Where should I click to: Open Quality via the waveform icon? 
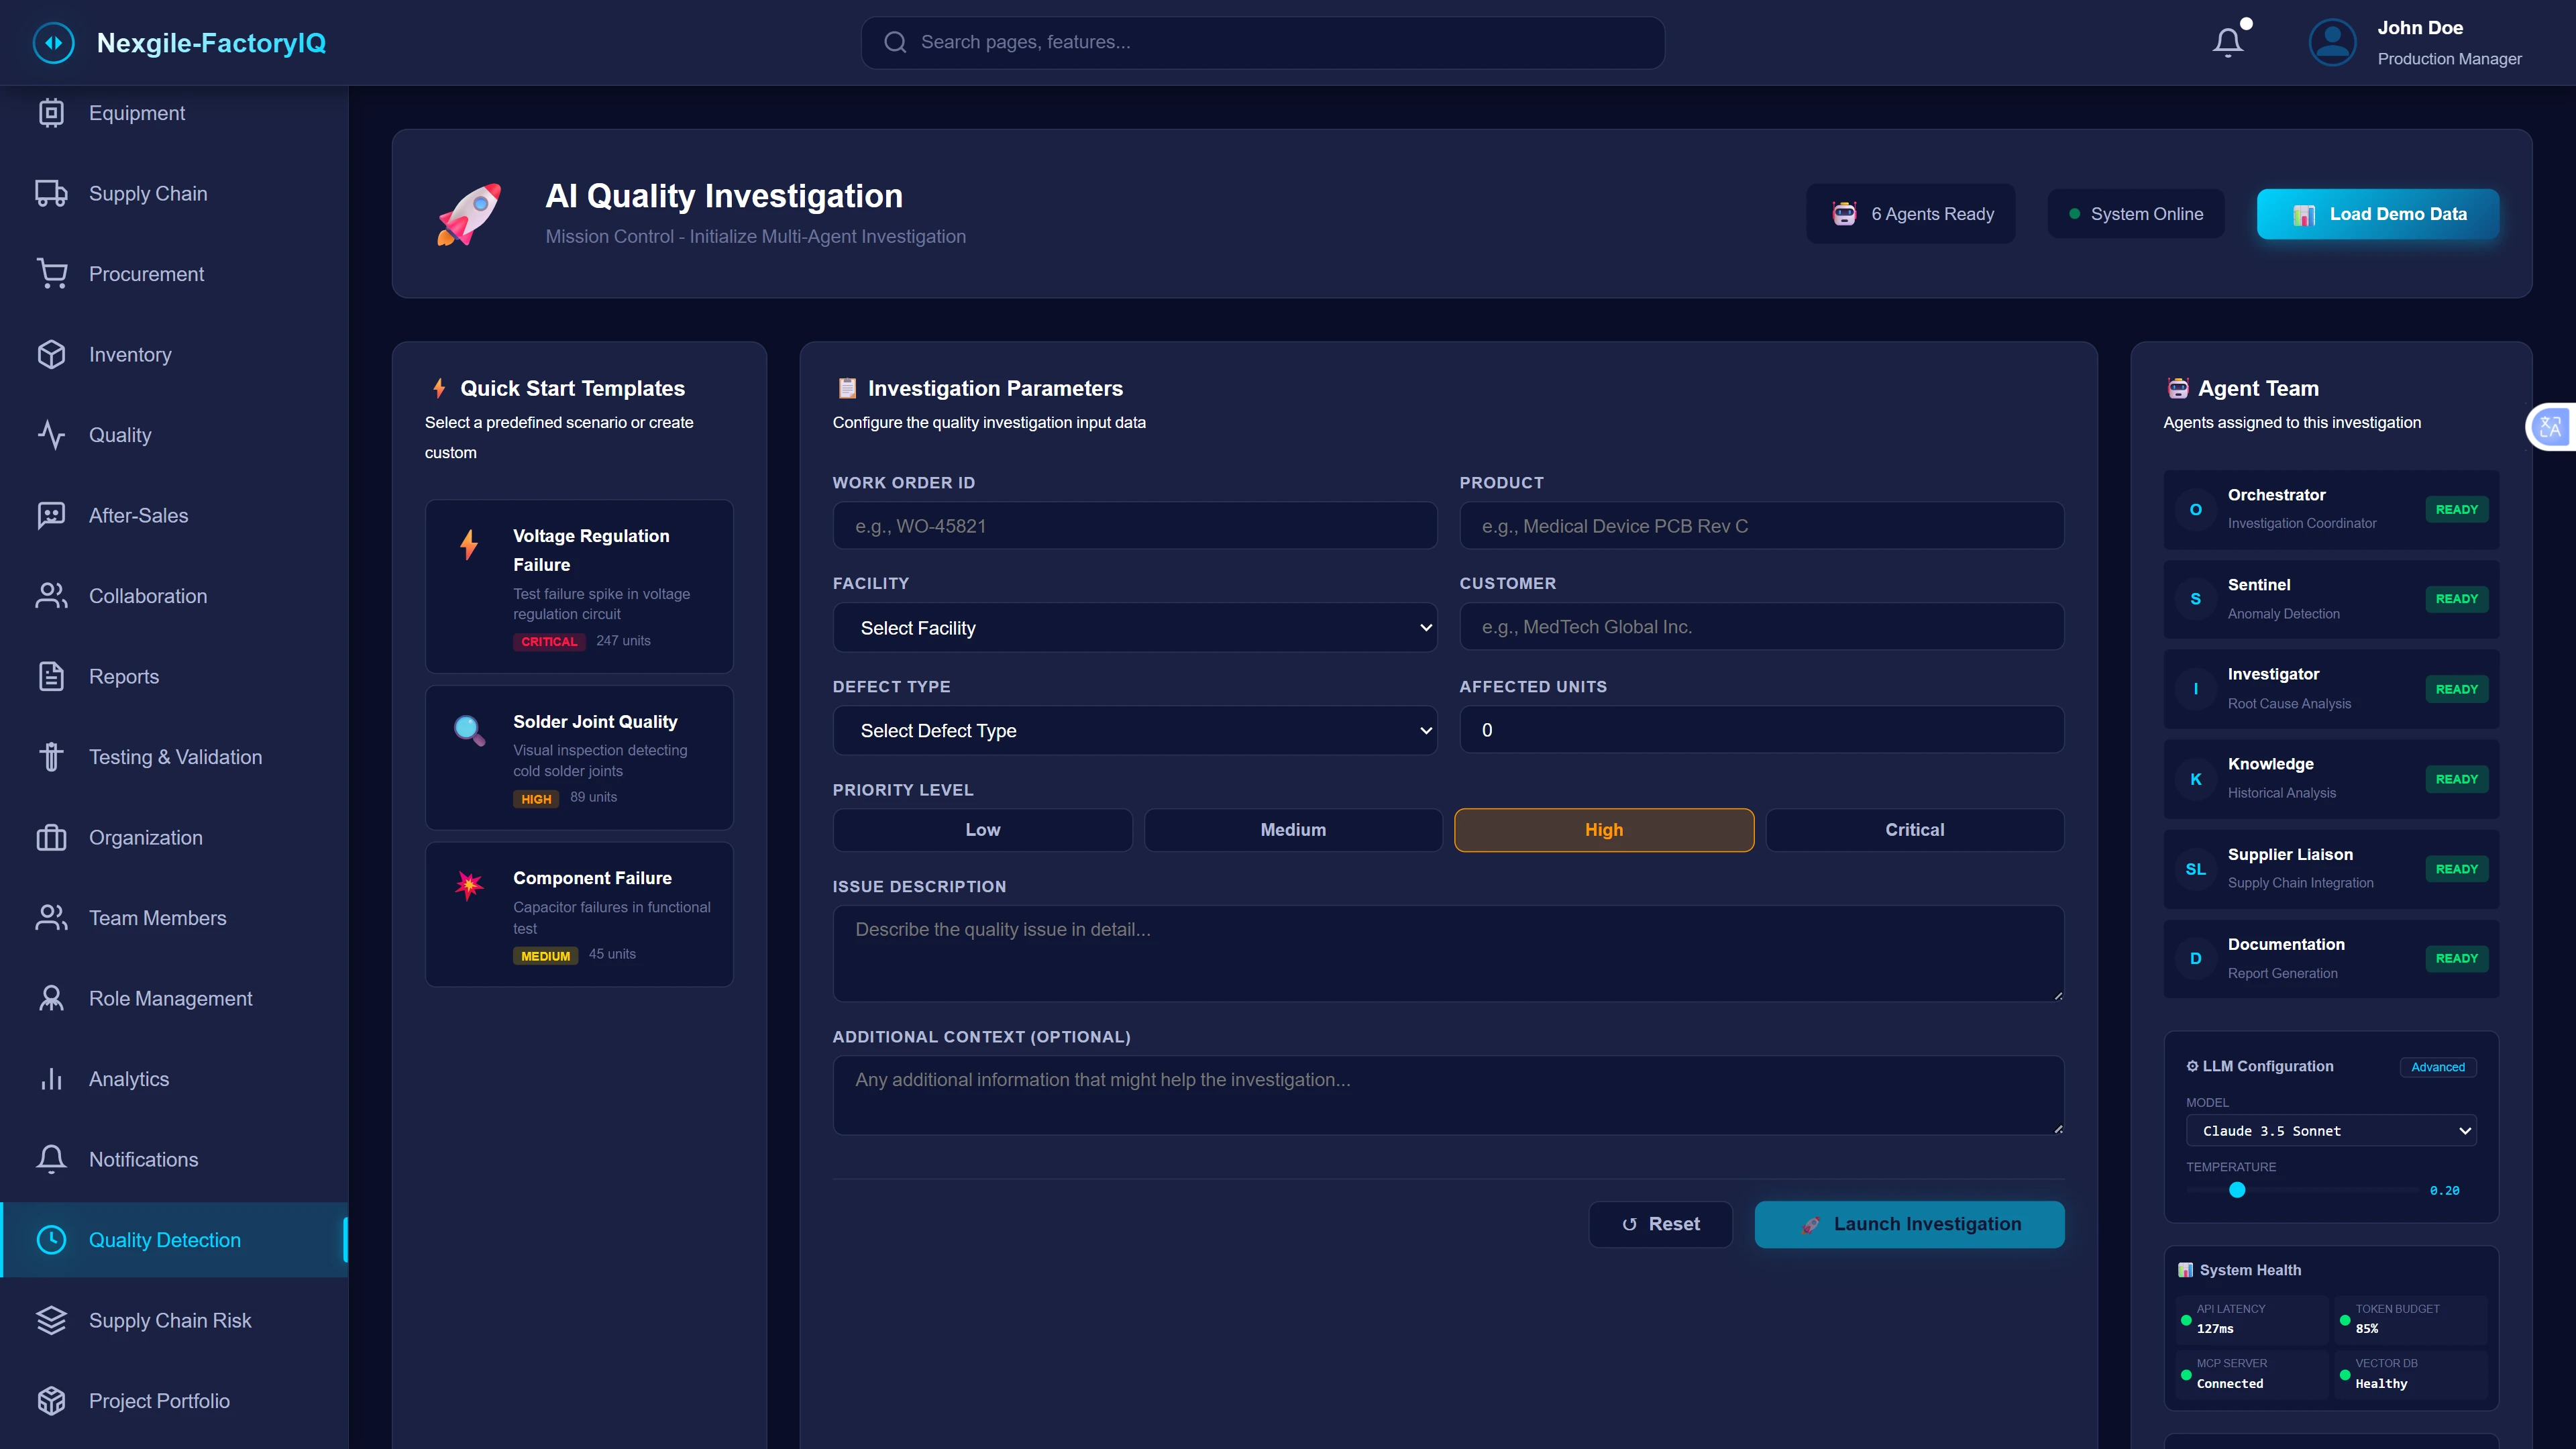click(52, 435)
